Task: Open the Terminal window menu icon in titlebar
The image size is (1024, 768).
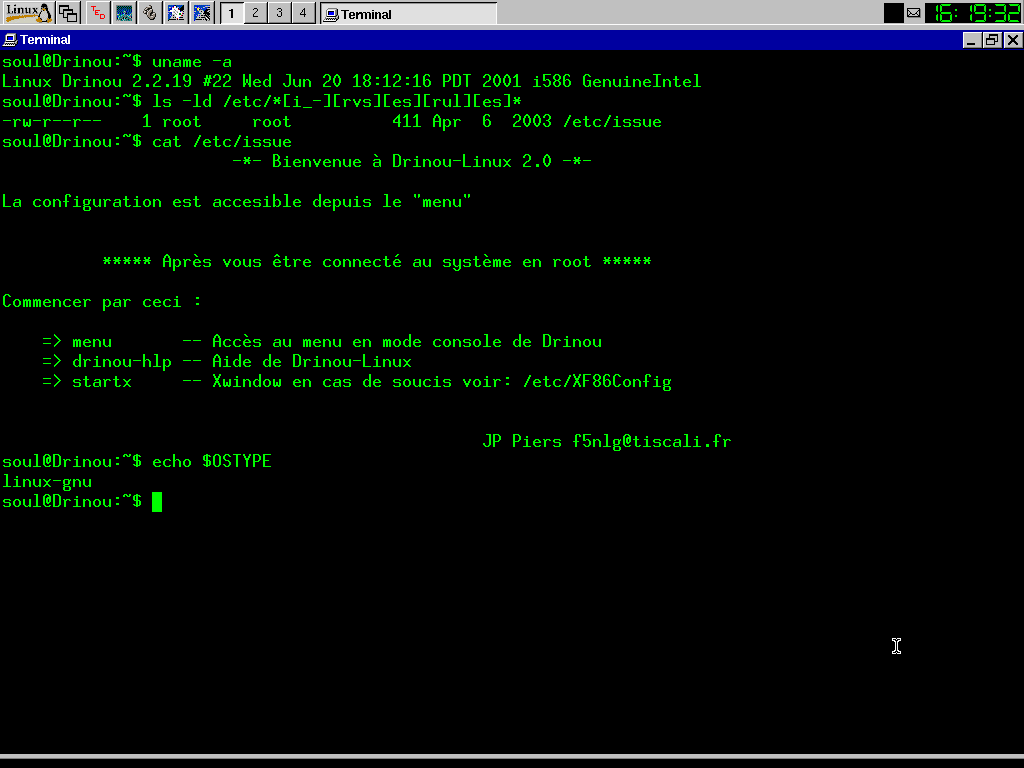Action: 10,40
